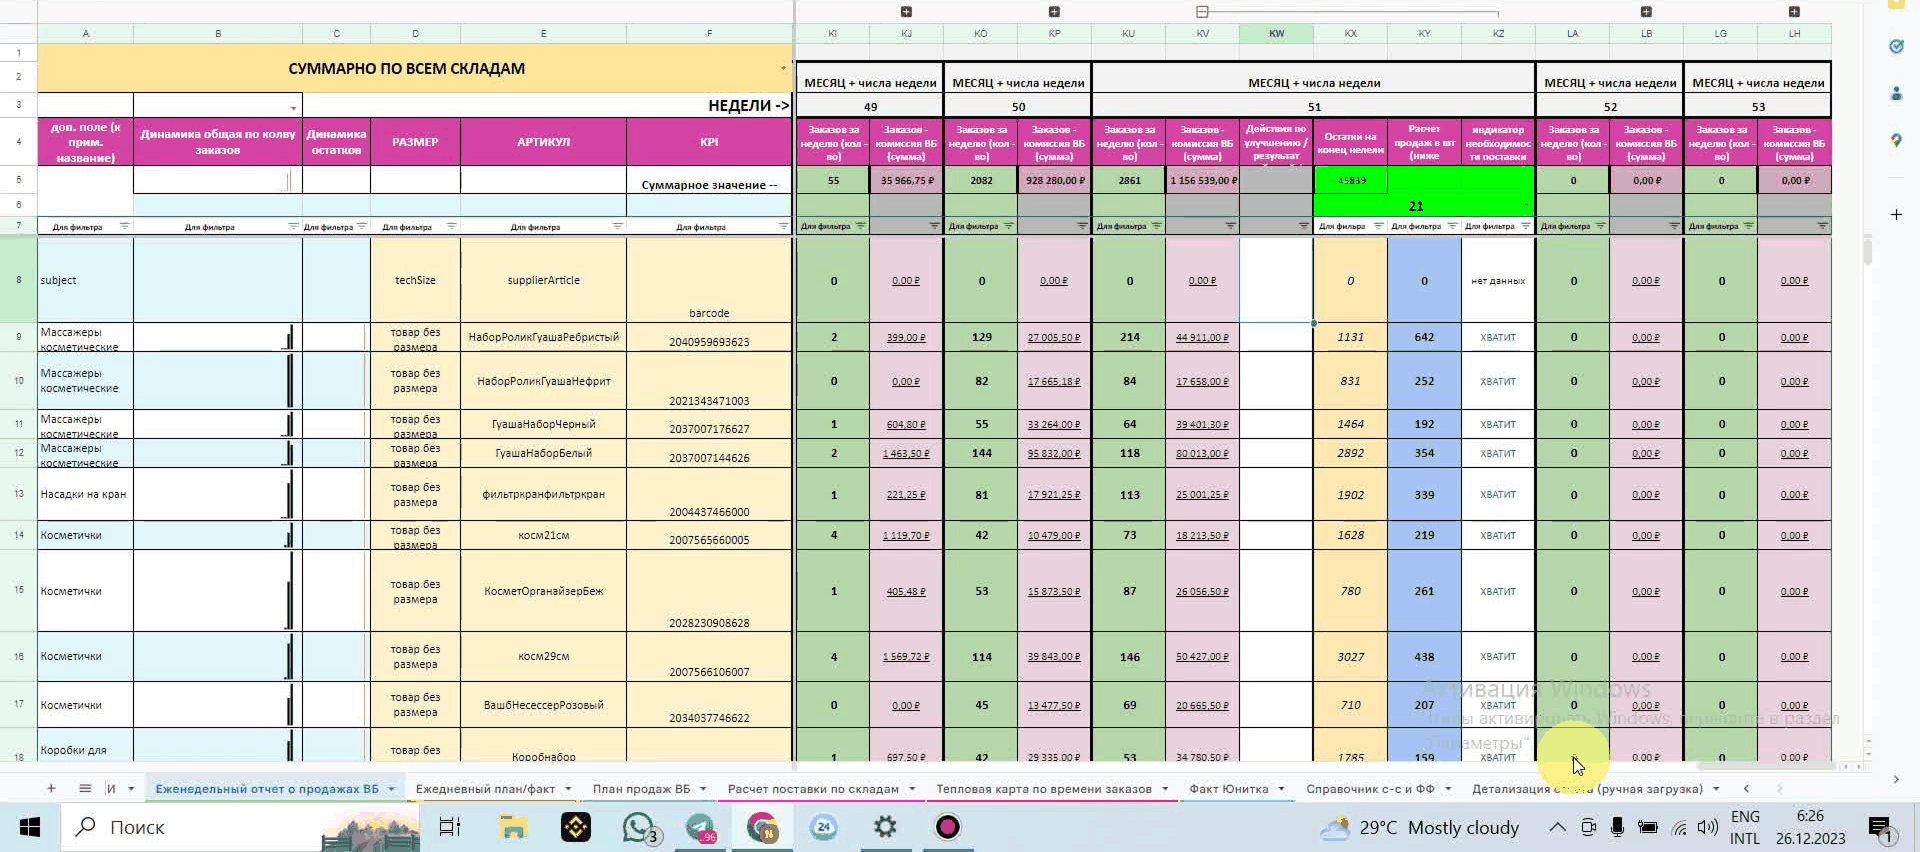This screenshot has height=852, width=1920.
Task: Click the filter icon in column KZ row 7
Action: pyautogui.click(x=1526, y=226)
